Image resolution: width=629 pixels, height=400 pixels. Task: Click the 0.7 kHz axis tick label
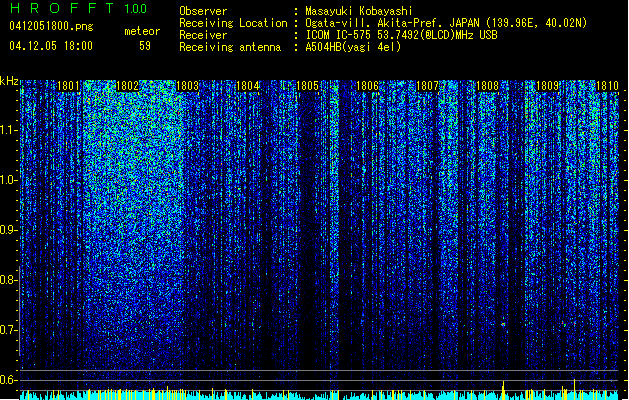pos(9,330)
